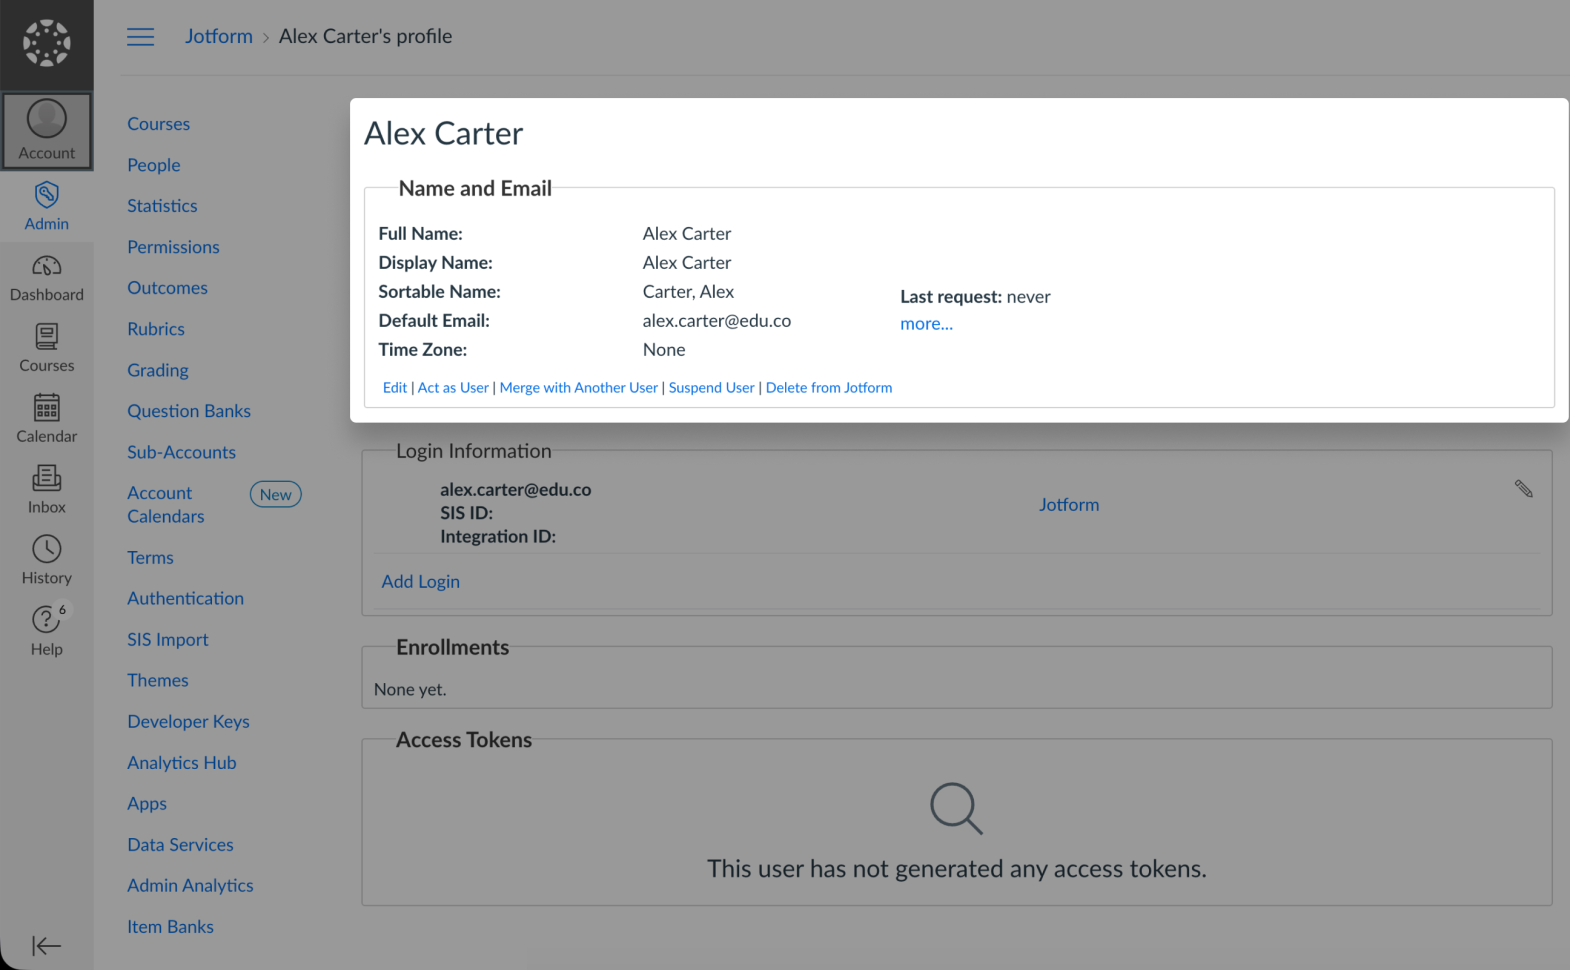Click the Jotform breadcrumb link
Viewport: 1570px width, 970px height.
click(x=219, y=36)
